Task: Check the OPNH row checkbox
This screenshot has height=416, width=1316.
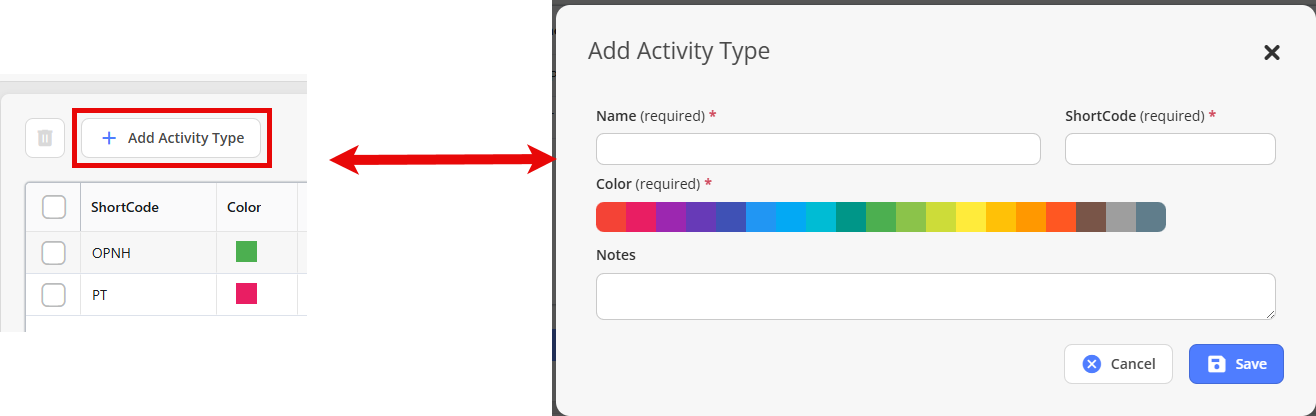Action: 54,253
